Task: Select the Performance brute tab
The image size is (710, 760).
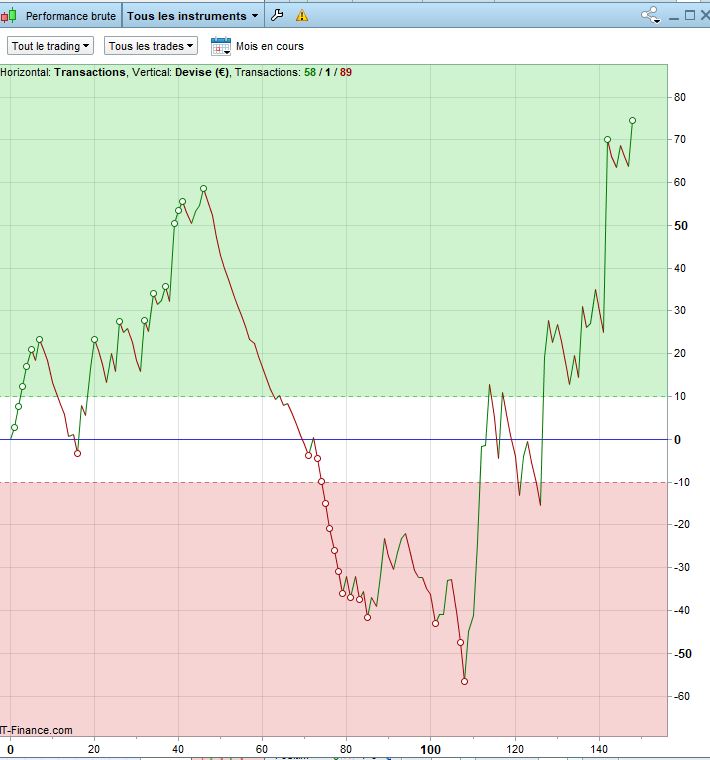Action: point(71,16)
